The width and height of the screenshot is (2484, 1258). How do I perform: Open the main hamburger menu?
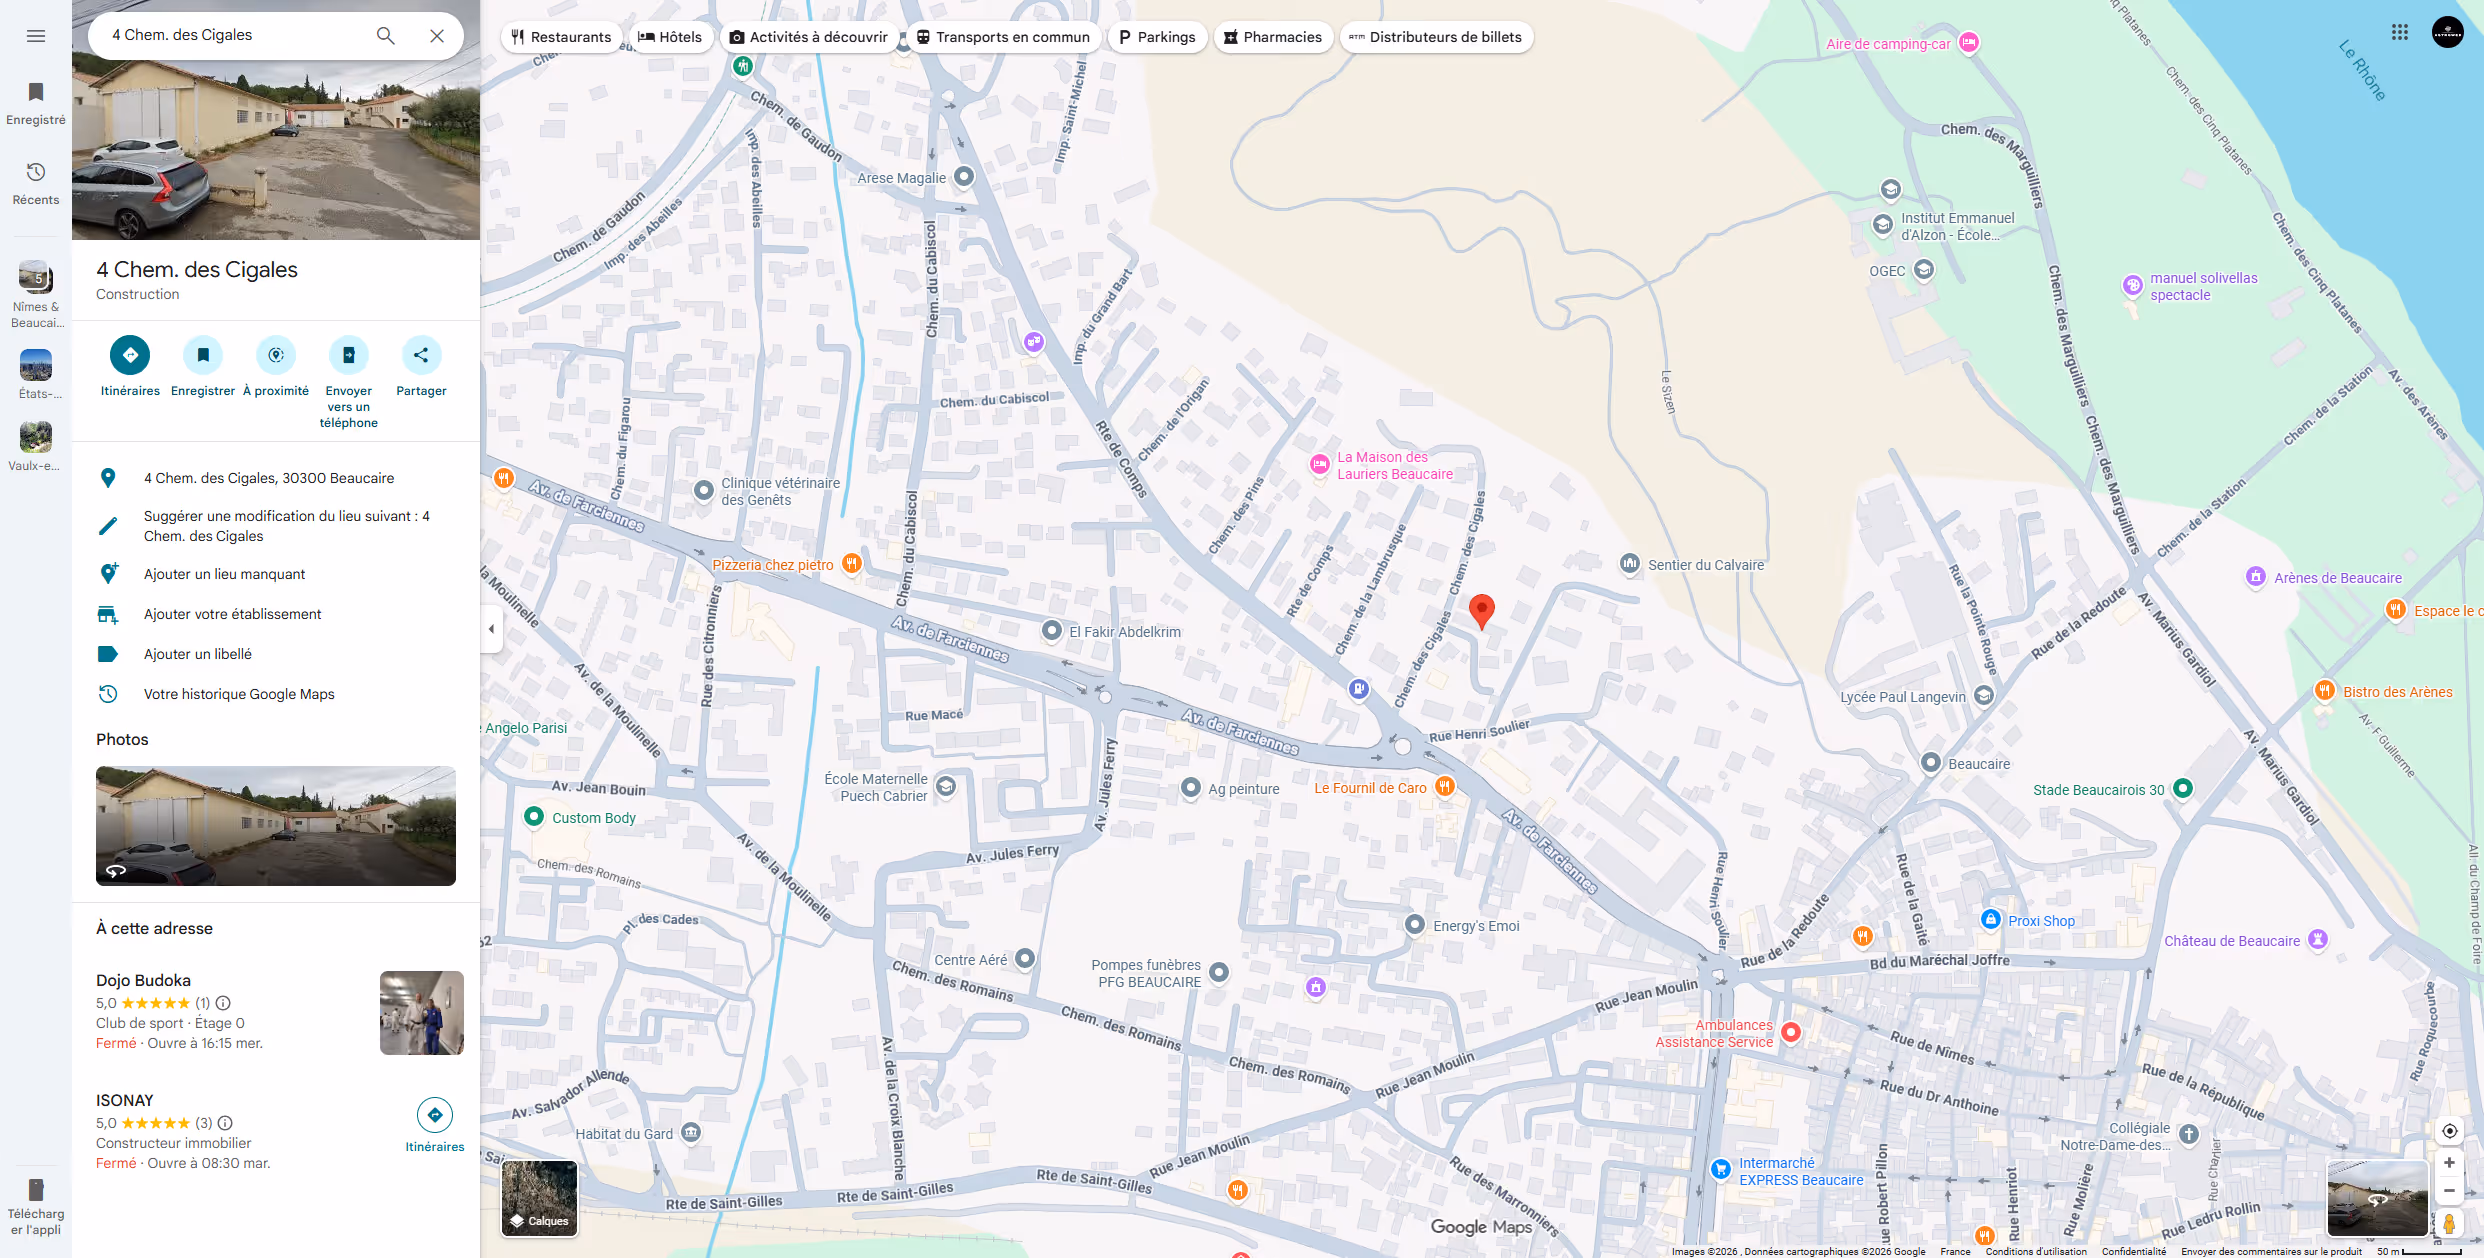click(x=35, y=35)
